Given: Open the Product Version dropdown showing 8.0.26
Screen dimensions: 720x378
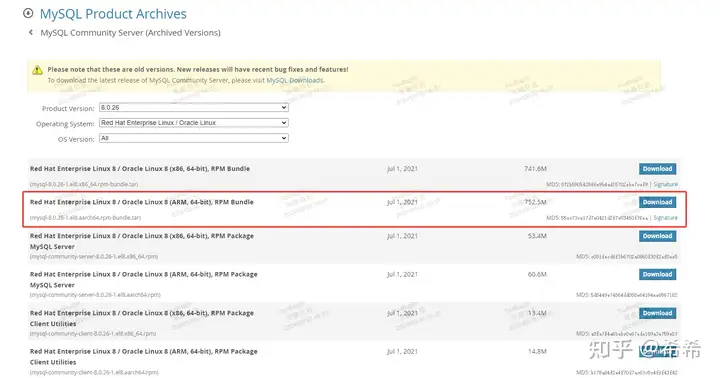Looking at the screenshot, I should coord(194,107).
